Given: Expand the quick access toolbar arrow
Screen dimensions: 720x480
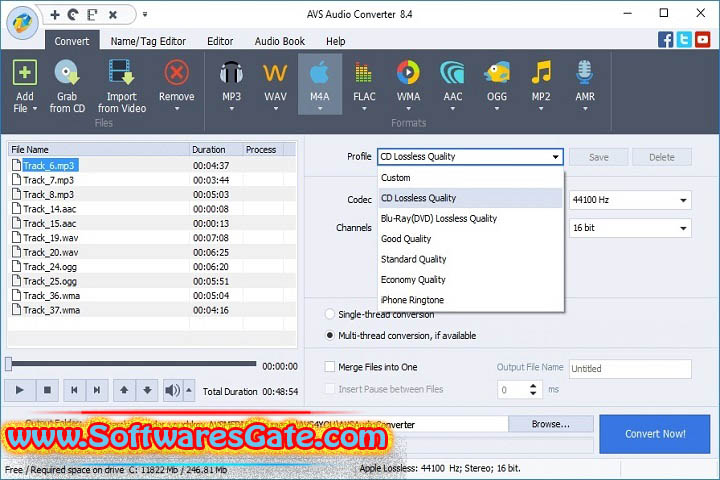Looking at the screenshot, I should 145,15.
